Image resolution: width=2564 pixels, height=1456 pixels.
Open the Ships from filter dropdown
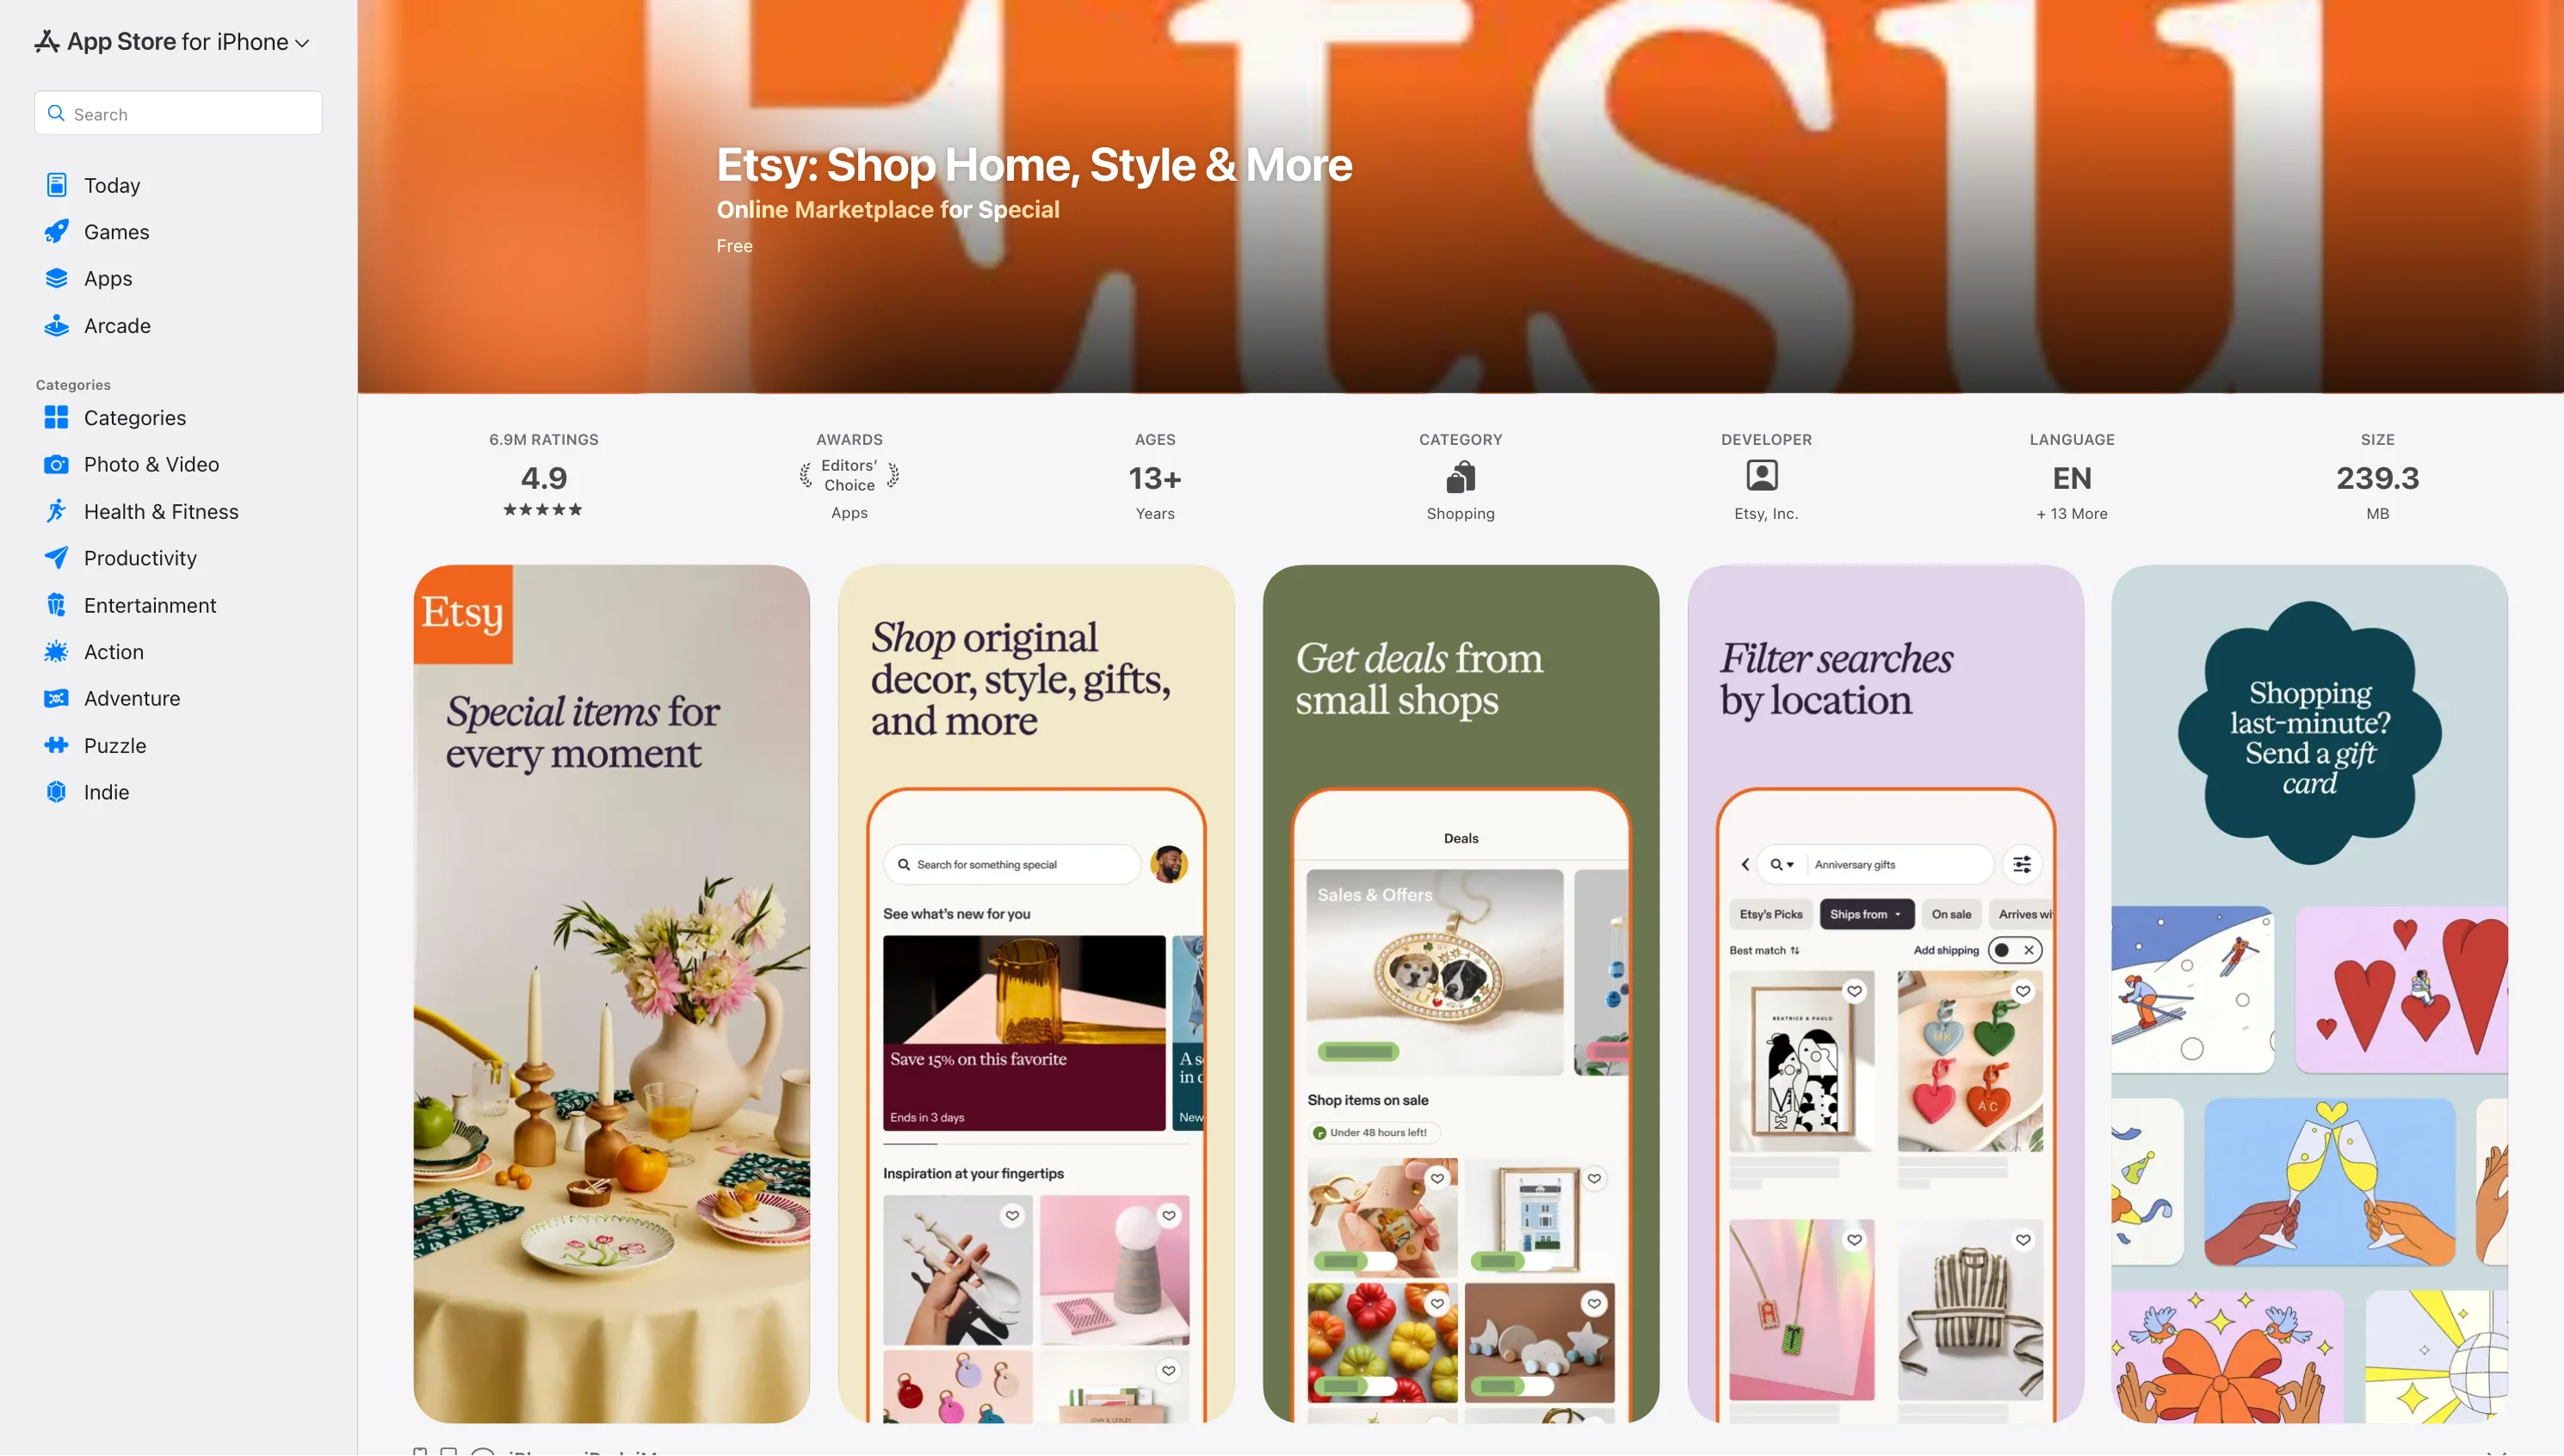click(1866, 914)
